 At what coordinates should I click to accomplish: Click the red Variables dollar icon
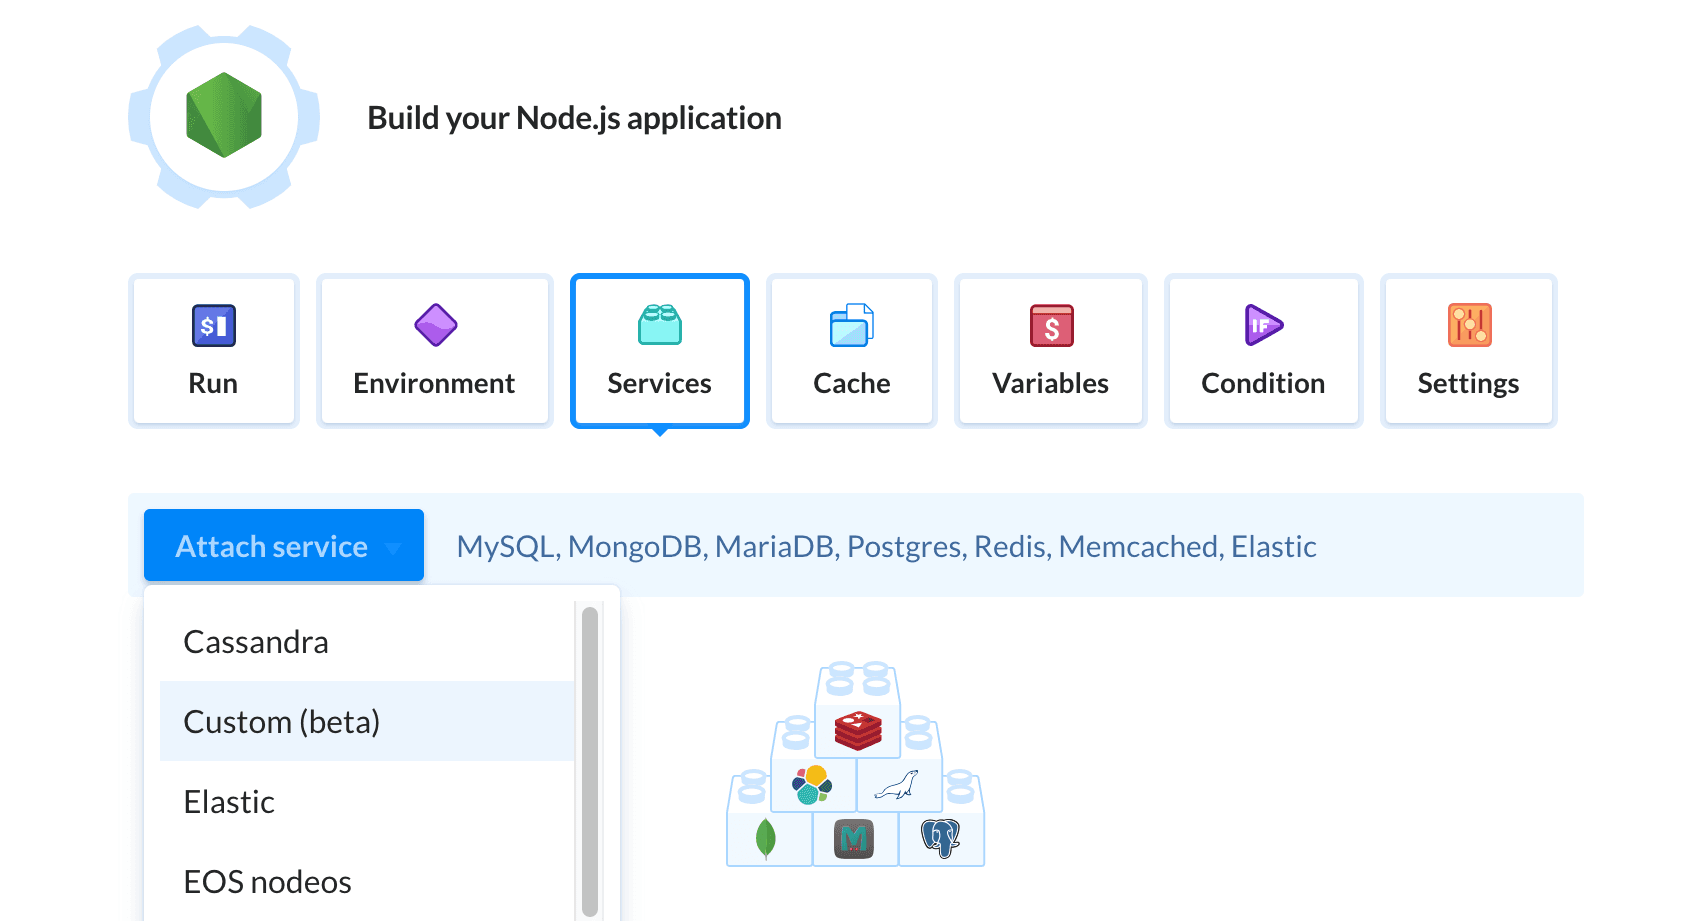point(1051,326)
